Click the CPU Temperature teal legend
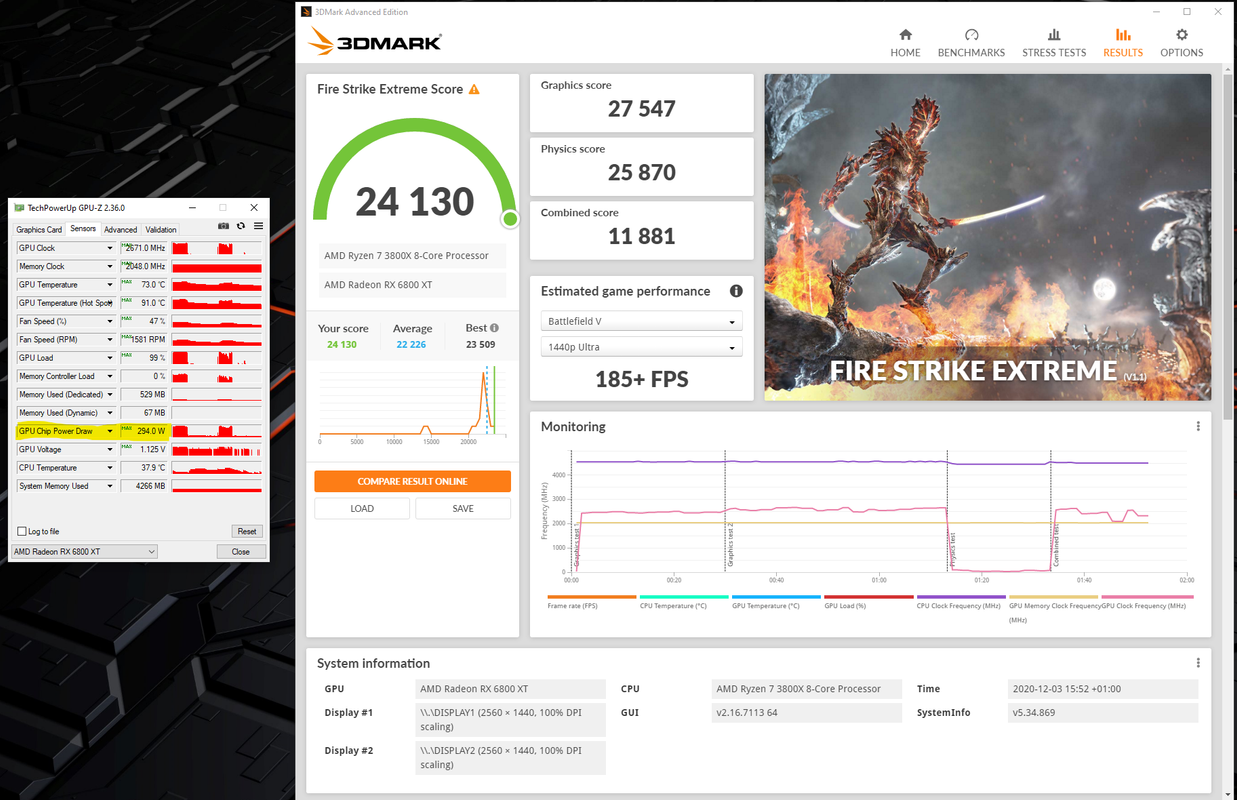Viewport: 1237px width, 800px height. 684,601
